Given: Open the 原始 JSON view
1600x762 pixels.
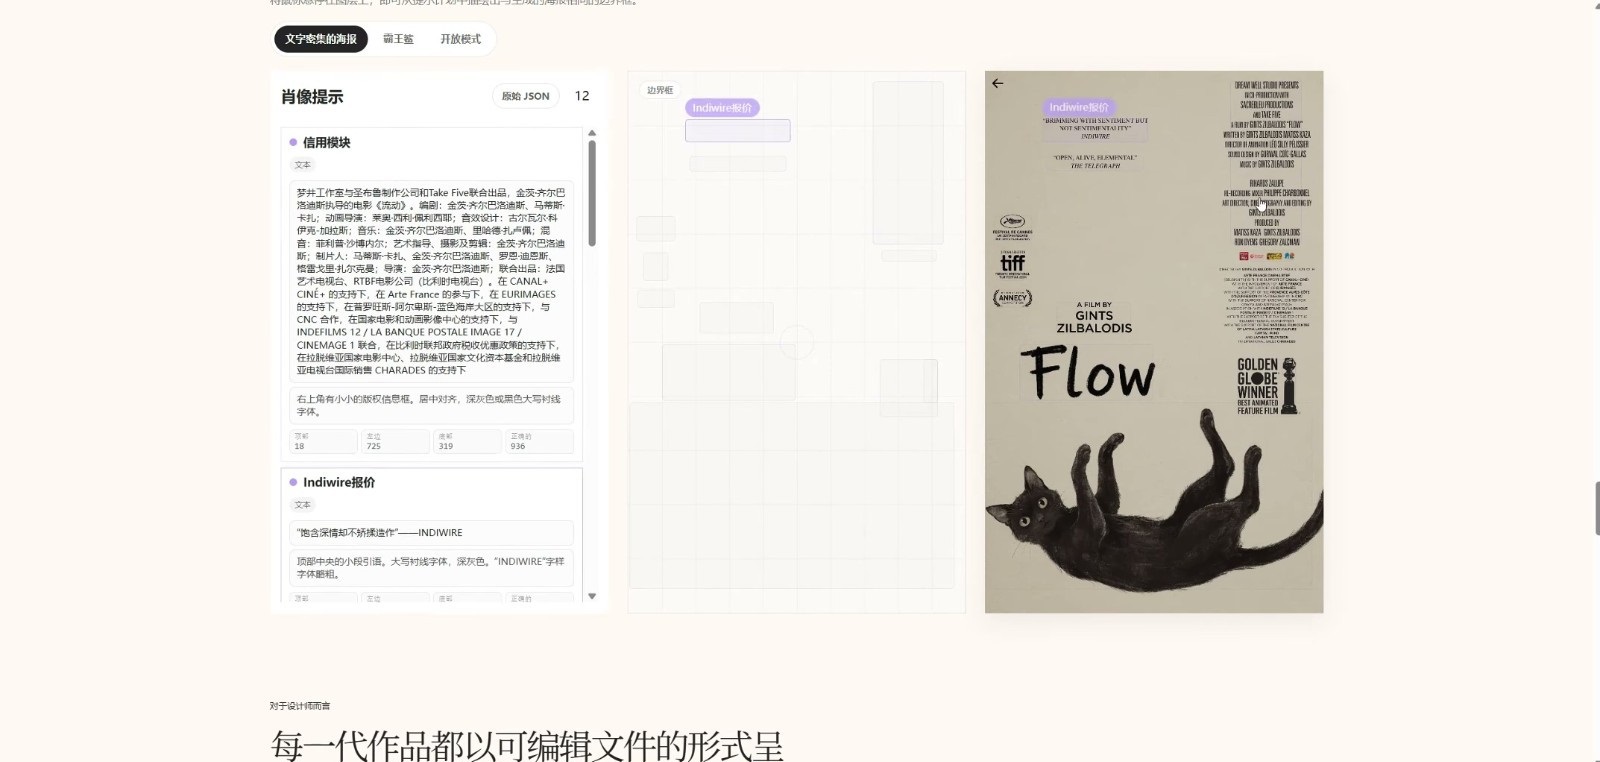Looking at the screenshot, I should pyautogui.click(x=525, y=96).
